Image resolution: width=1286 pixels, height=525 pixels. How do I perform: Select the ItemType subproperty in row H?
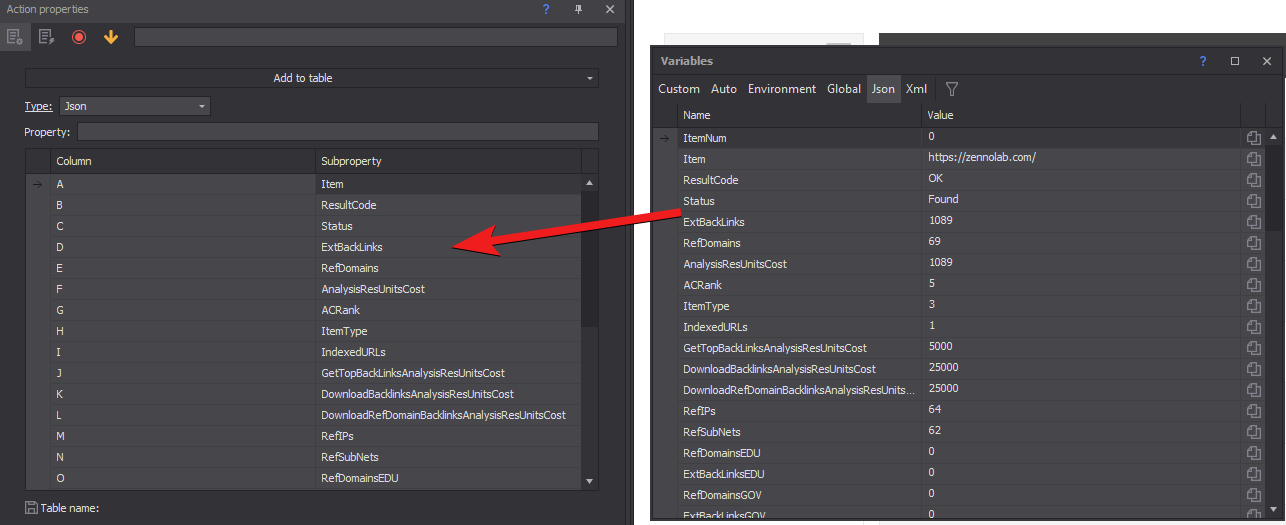(447, 331)
